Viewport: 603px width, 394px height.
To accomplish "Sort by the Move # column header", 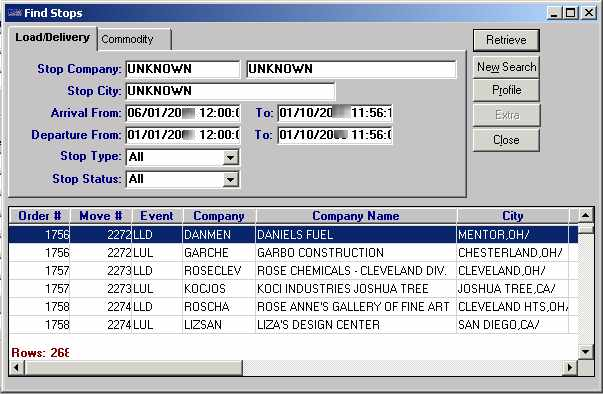I will tap(101, 216).
